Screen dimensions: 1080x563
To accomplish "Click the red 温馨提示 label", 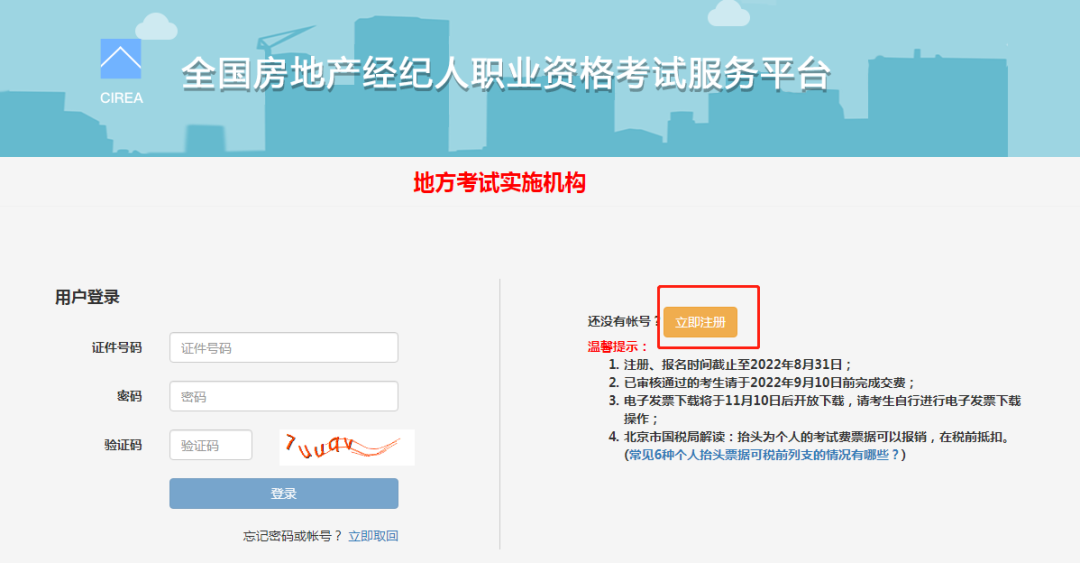I will [617, 346].
